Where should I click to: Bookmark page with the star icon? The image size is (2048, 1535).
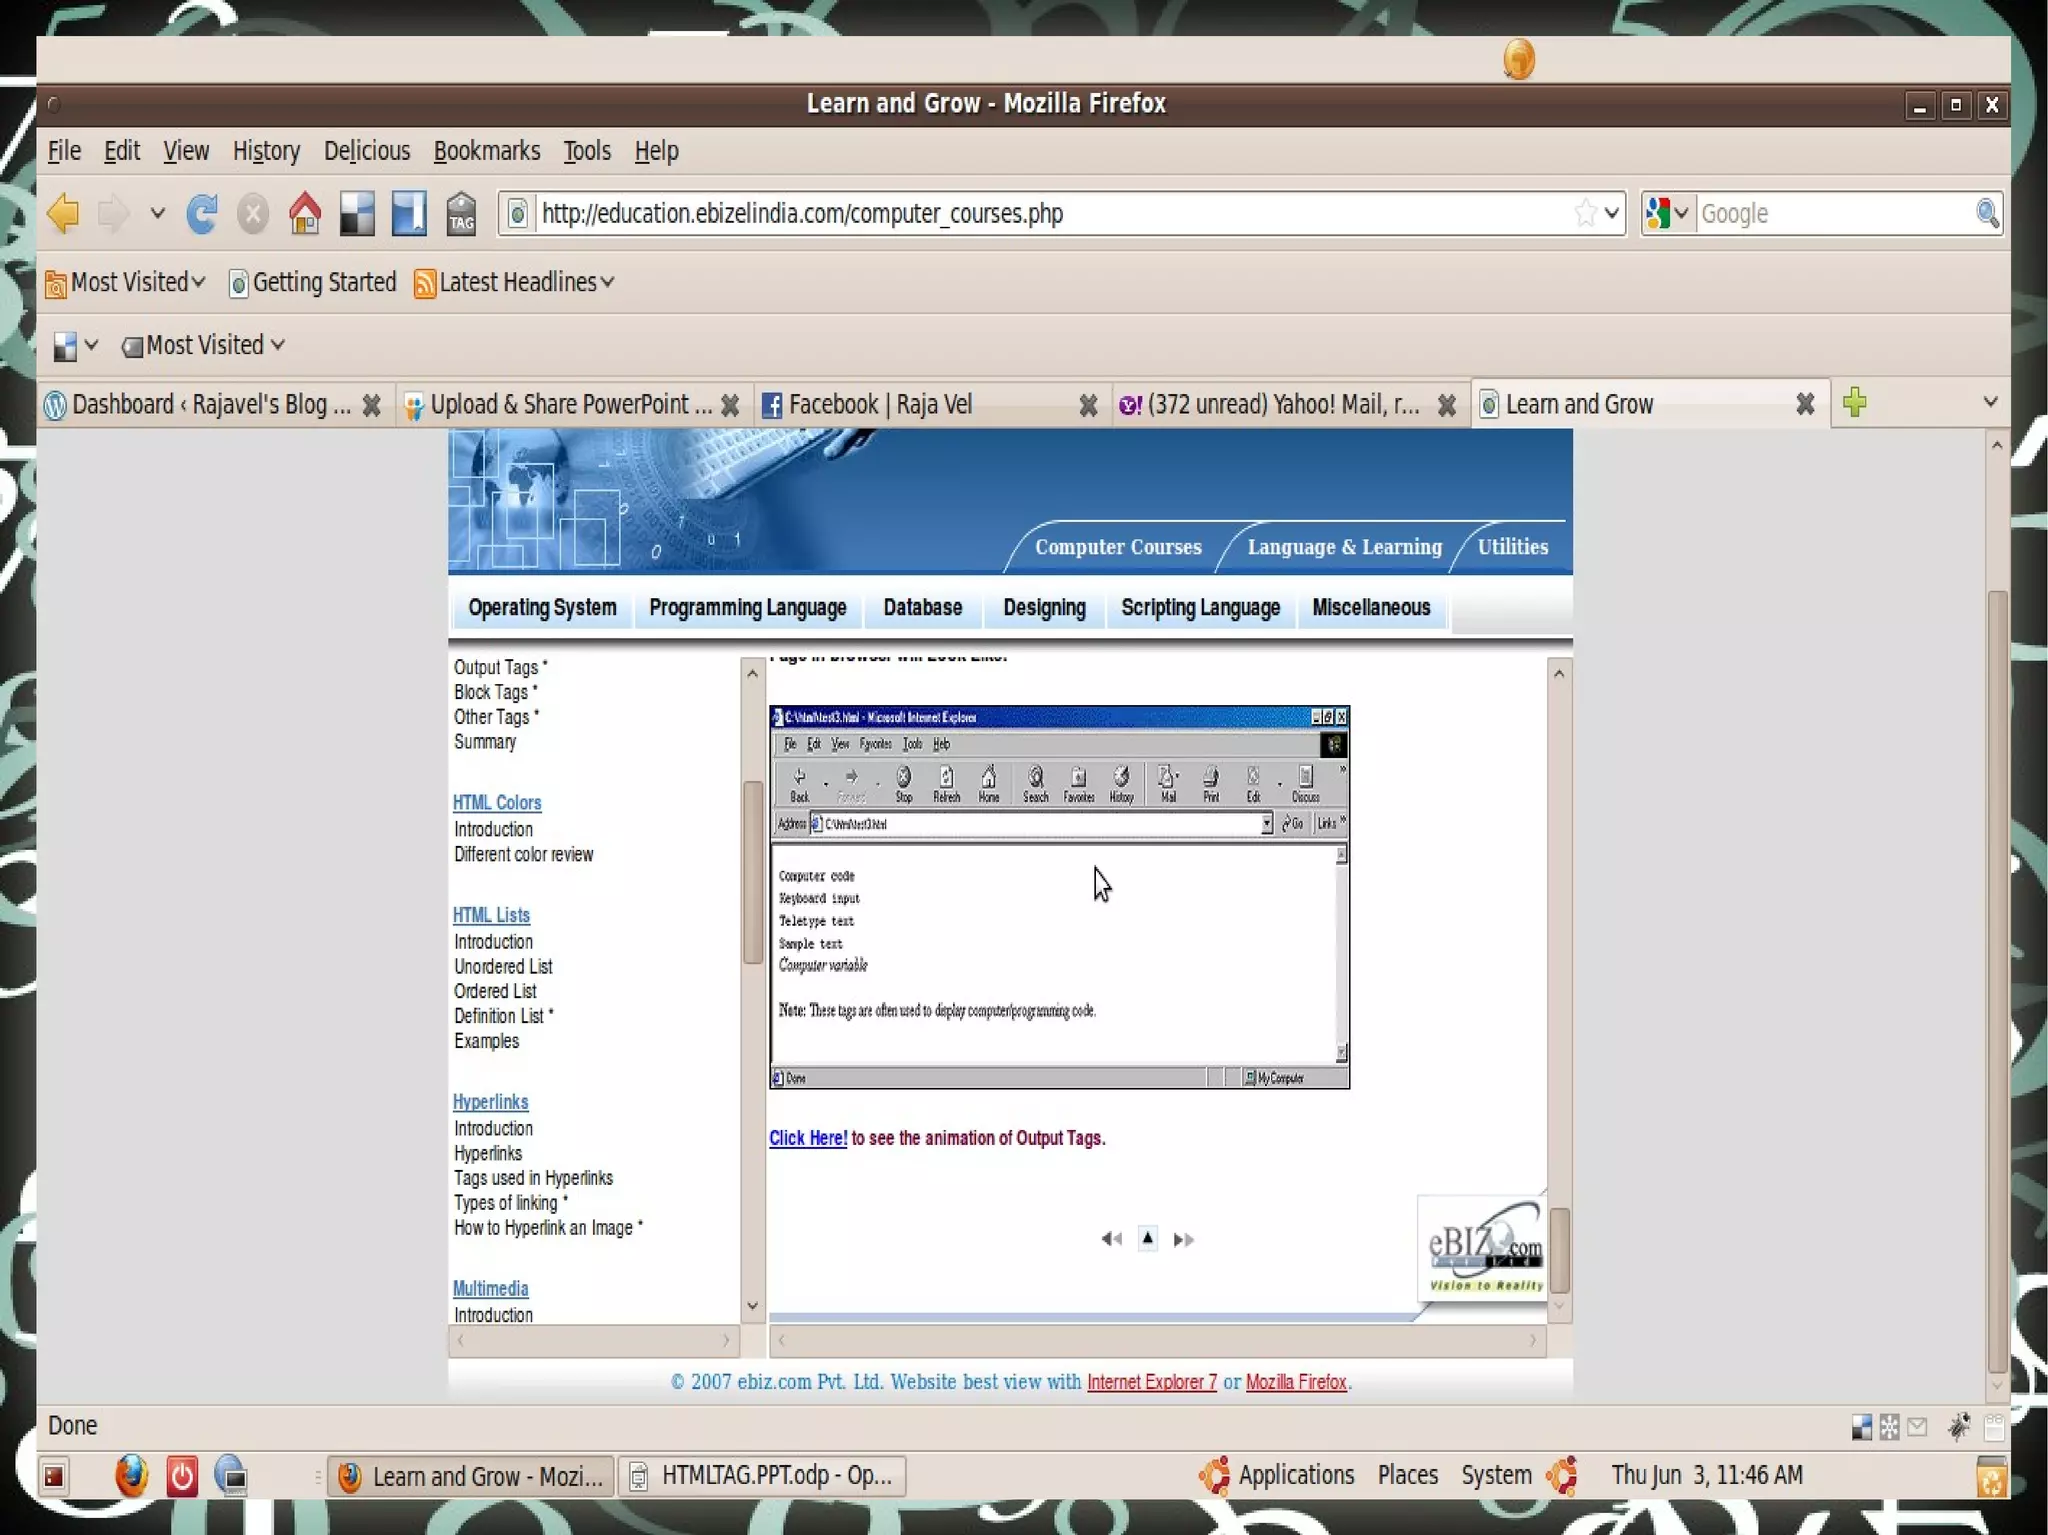pyautogui.click(x=1584, y=213)
